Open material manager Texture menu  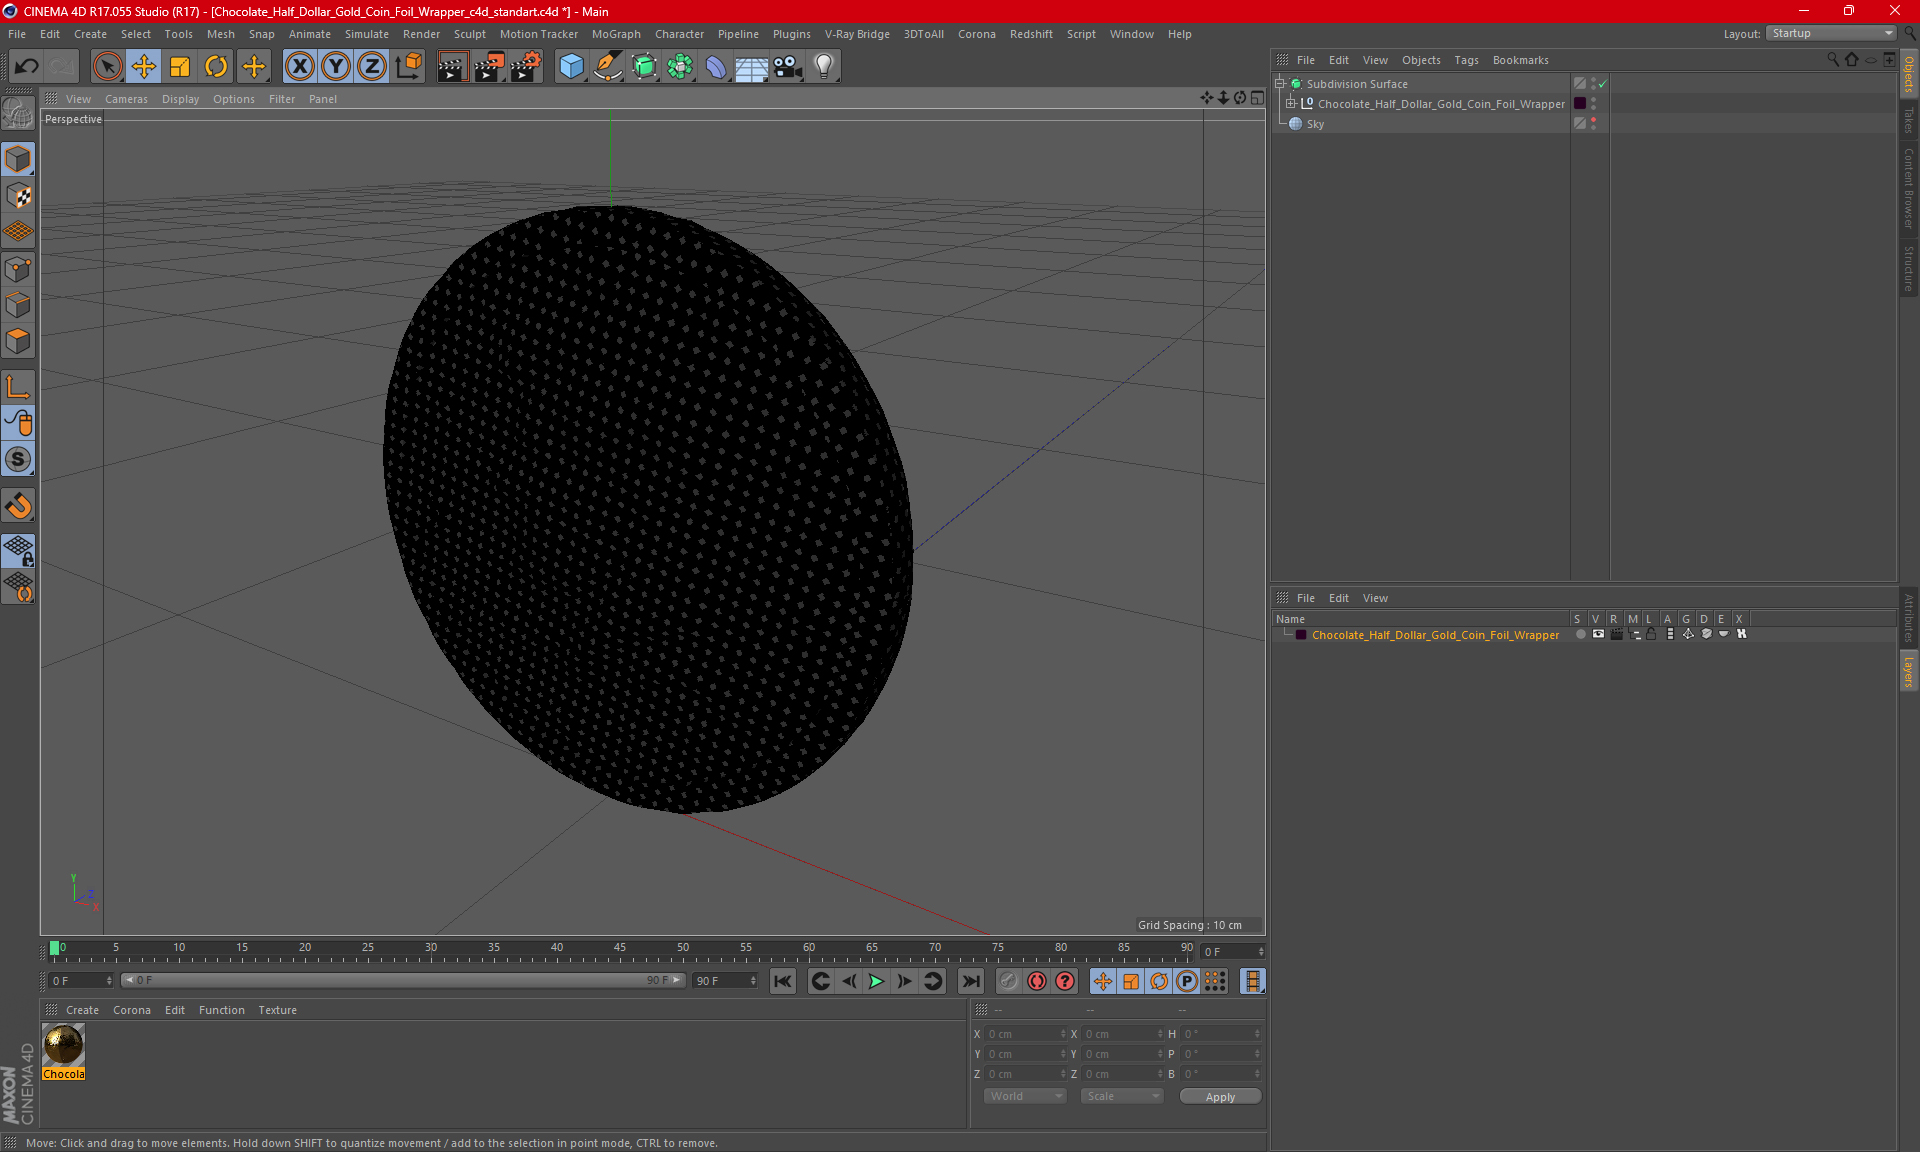coord(277,1010)
